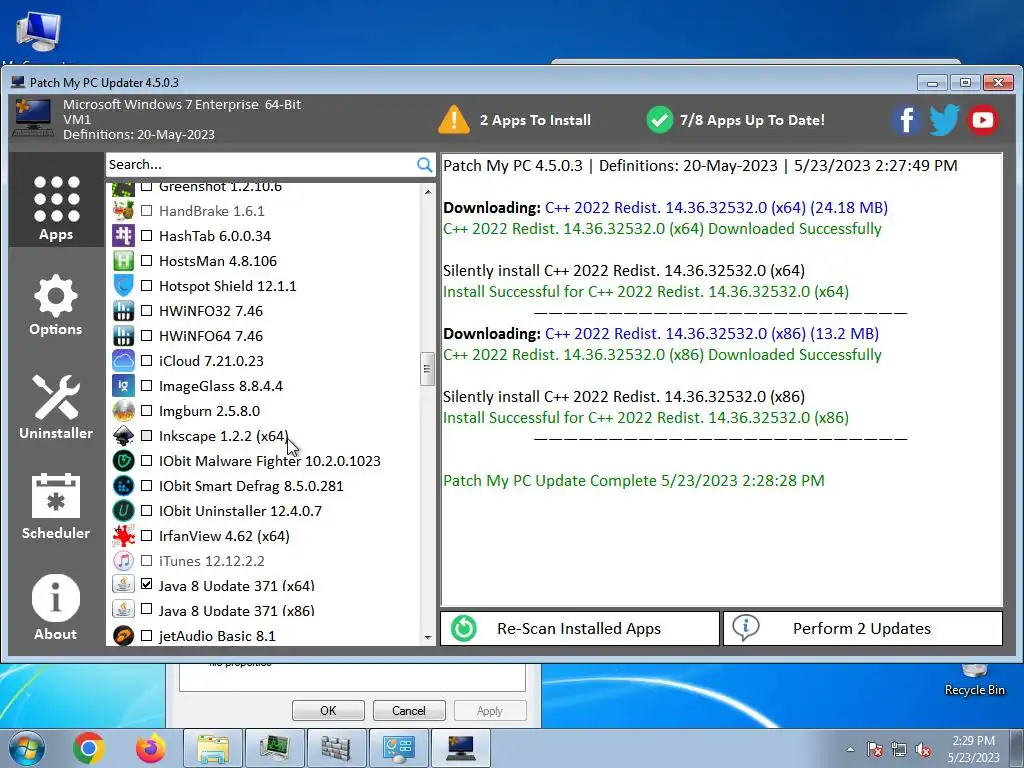This screenshot has width=1024, height=768.
Task: Click the IrfanView red splat icon
Action: point(123,536)
